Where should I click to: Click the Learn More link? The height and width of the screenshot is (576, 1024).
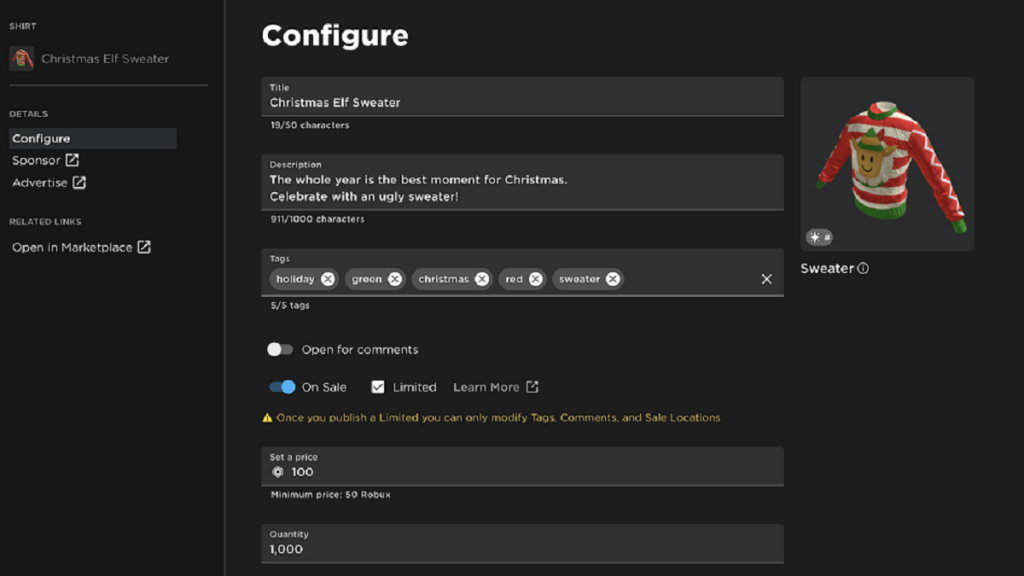tap(496, 387)
